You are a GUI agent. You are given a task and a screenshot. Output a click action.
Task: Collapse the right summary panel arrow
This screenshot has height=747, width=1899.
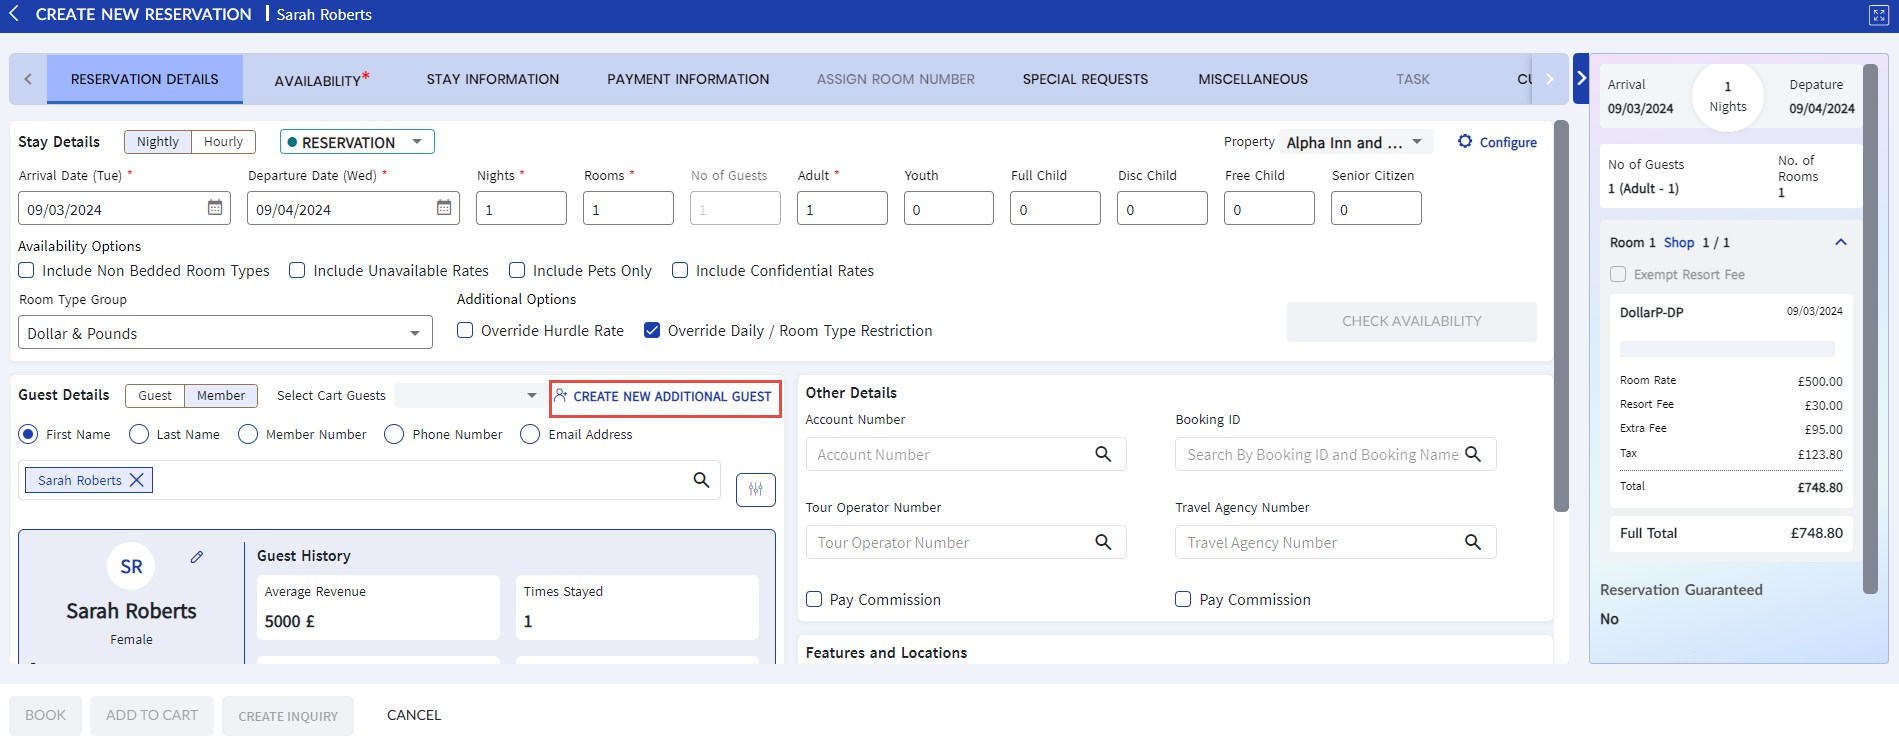[x=1581, y=78]
